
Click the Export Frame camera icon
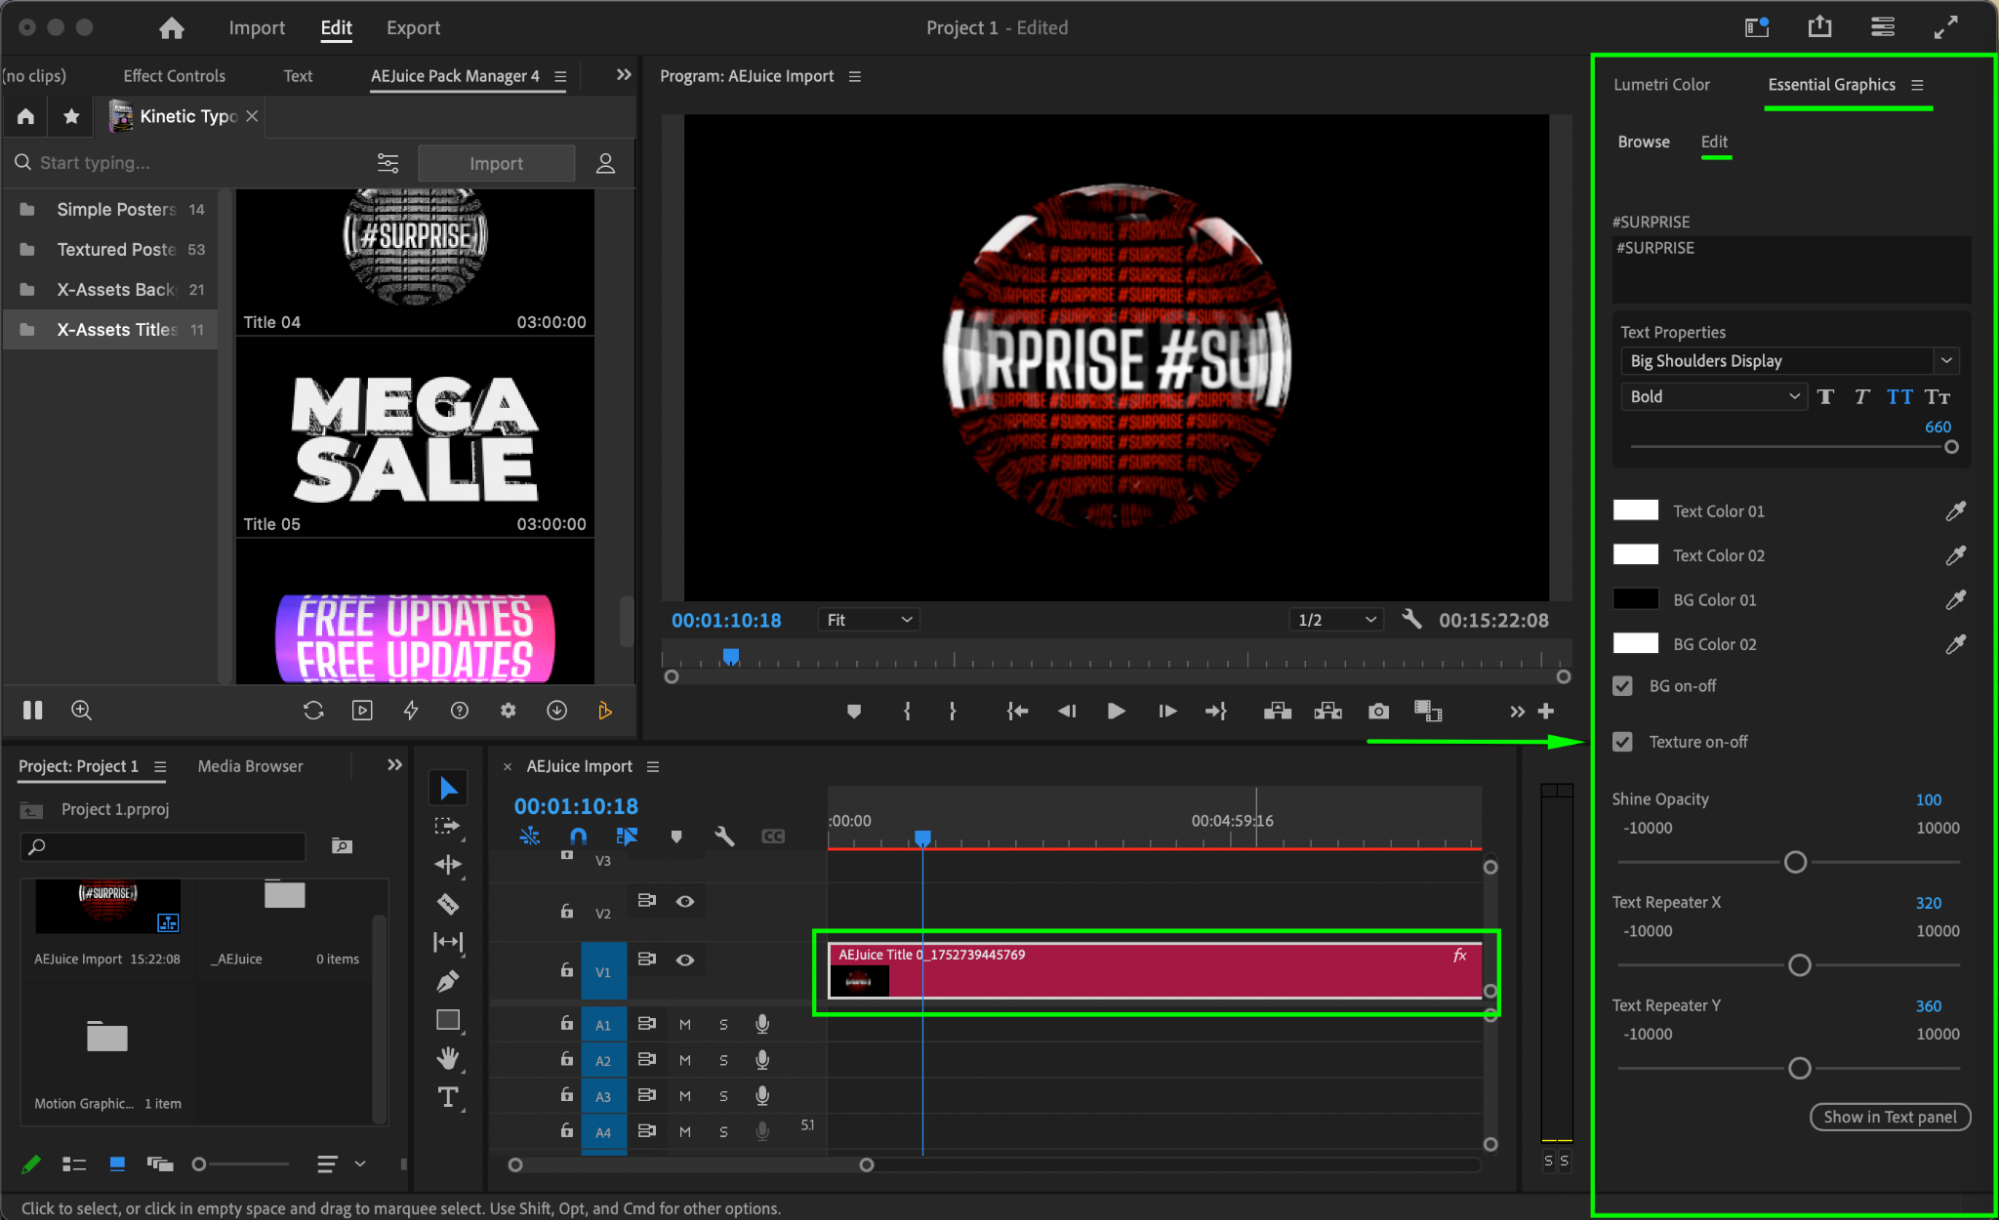point(1378,711)
